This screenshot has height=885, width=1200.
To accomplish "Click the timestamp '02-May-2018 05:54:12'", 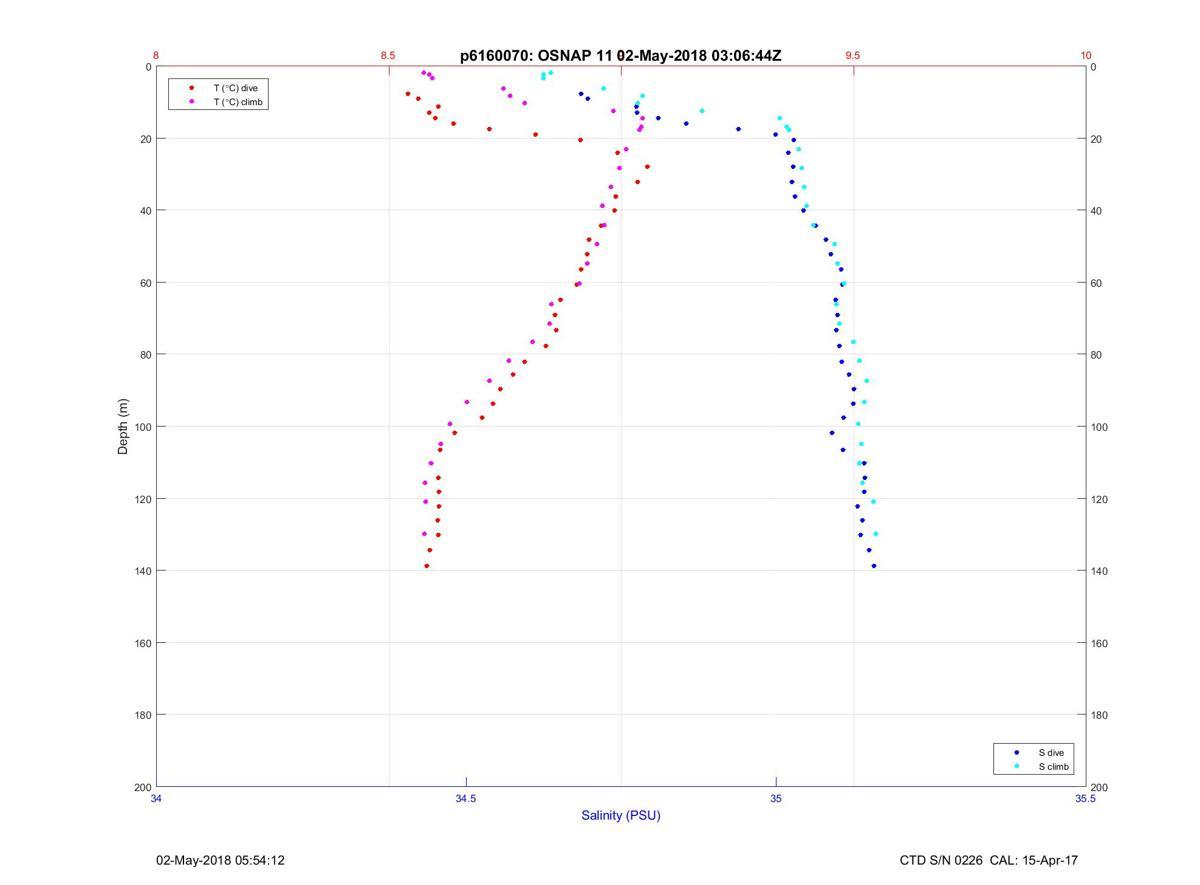I will (x=220, y=860).
